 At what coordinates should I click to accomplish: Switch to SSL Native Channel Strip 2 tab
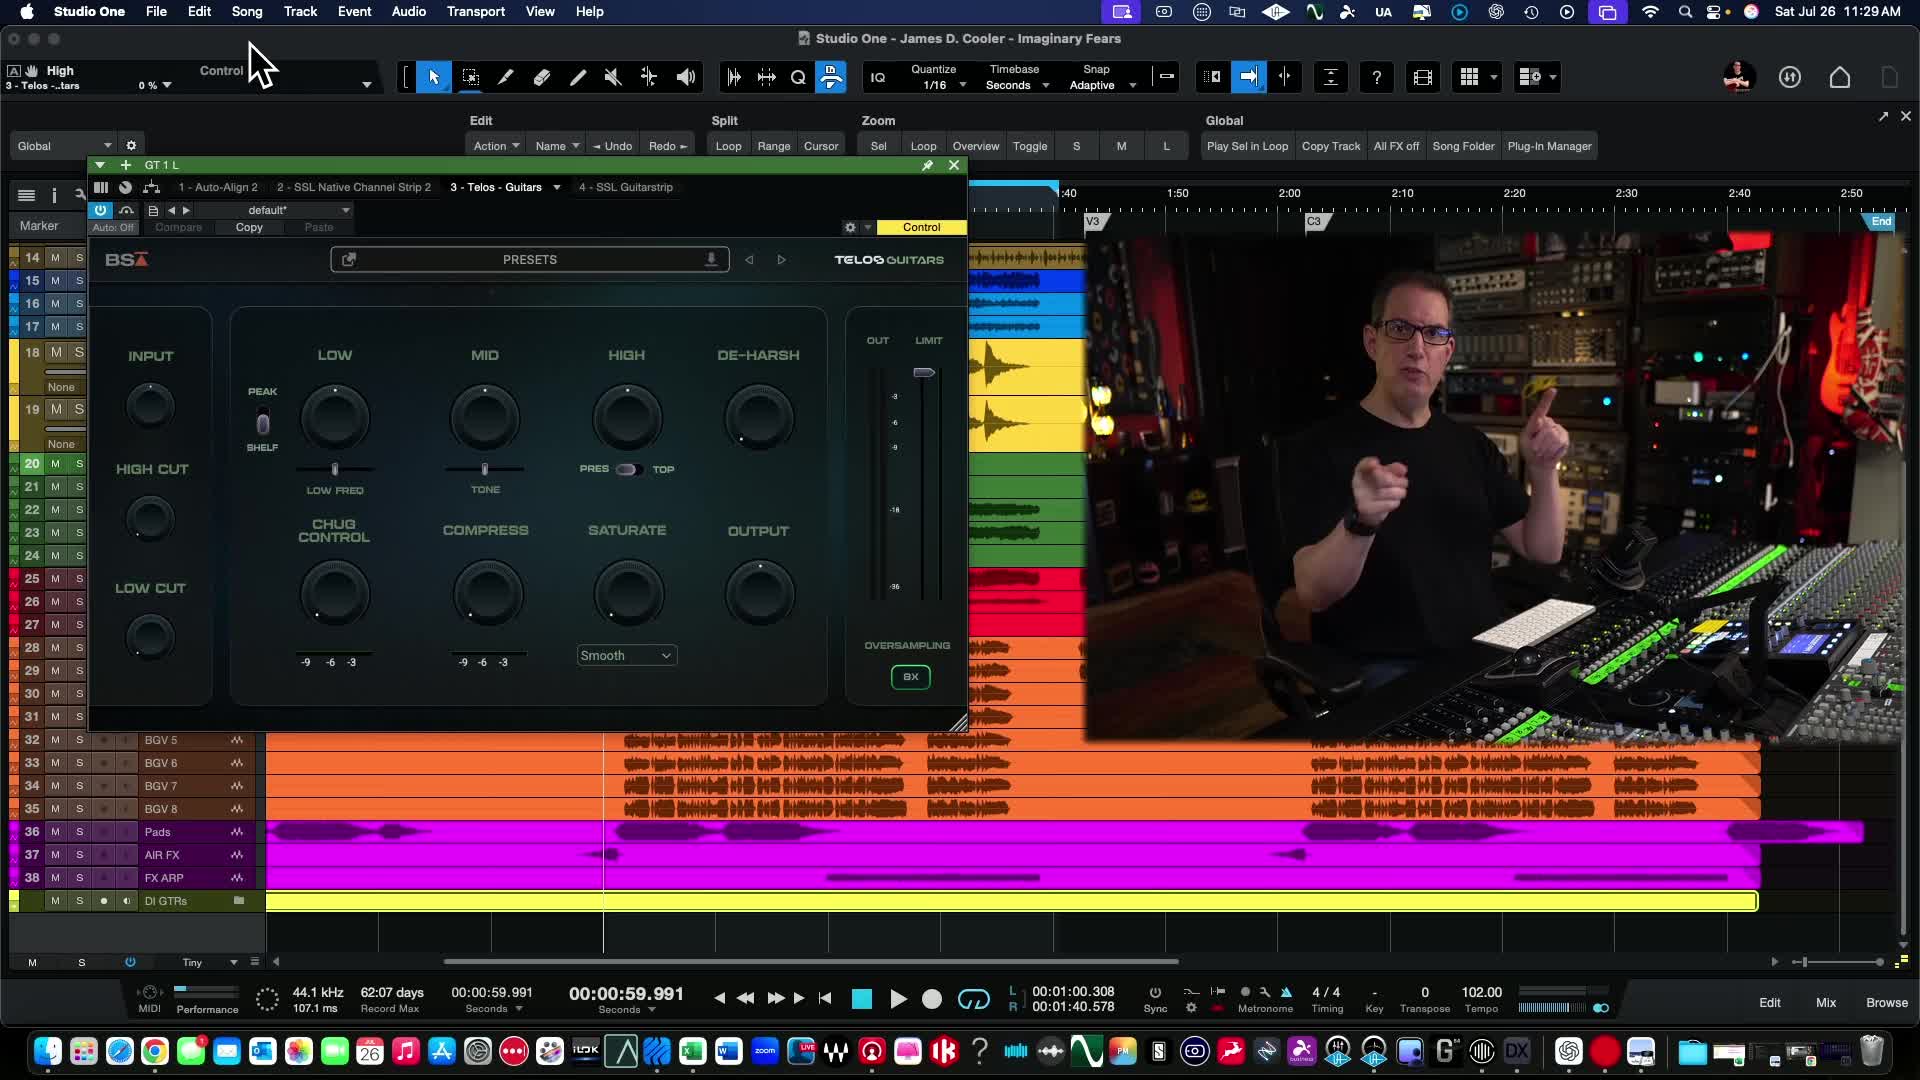[x=354, y=187]
